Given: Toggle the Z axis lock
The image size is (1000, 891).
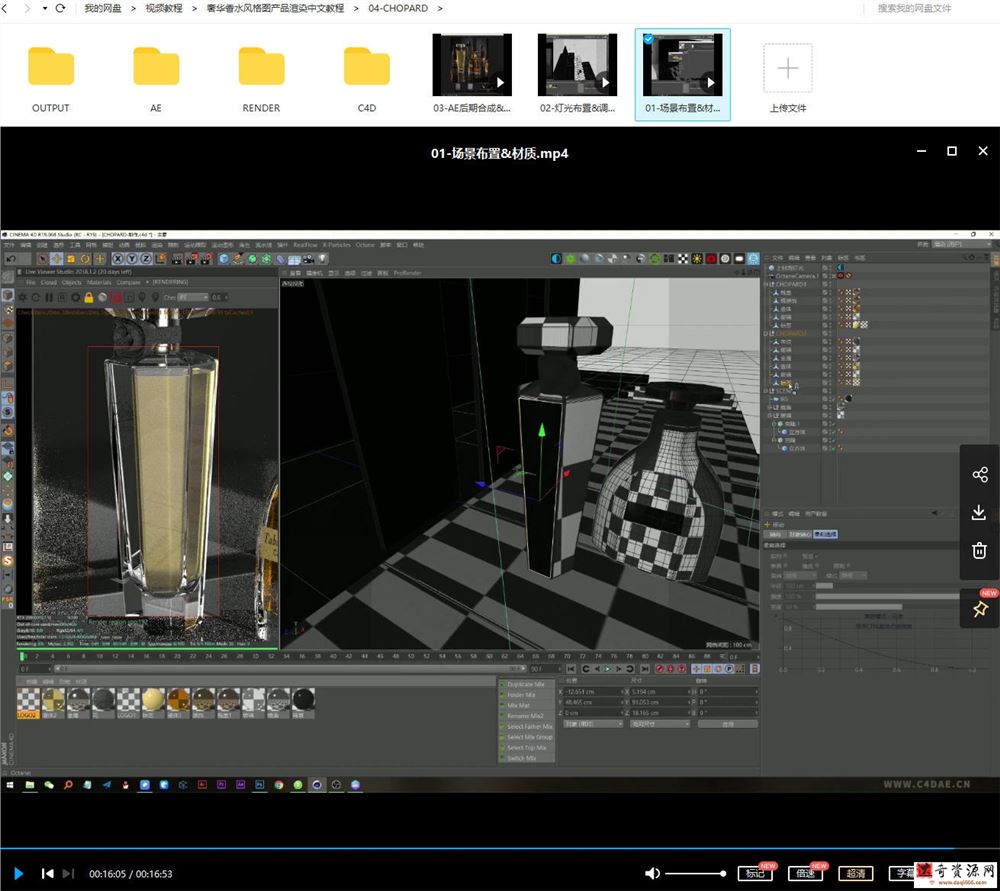Looking at the screenshot, I should pyautogui.click(x=145, y=258).
